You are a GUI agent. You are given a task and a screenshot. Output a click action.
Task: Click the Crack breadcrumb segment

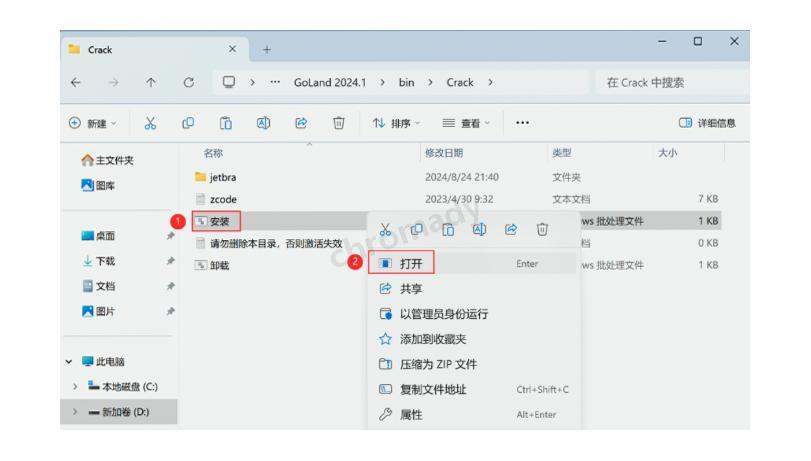coord(460,82)
